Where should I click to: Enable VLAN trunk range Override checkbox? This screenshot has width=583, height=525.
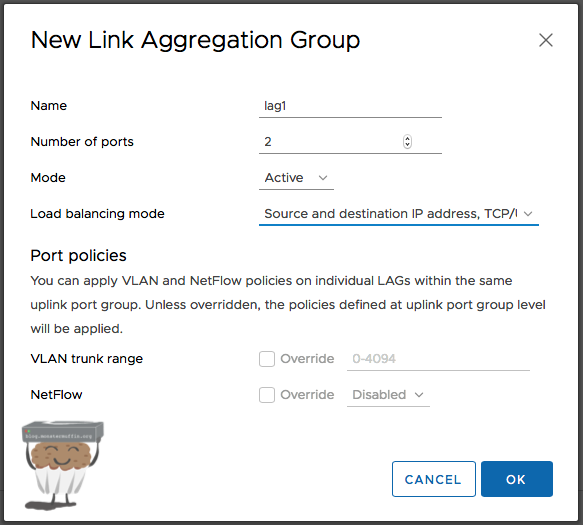point(267,359)
